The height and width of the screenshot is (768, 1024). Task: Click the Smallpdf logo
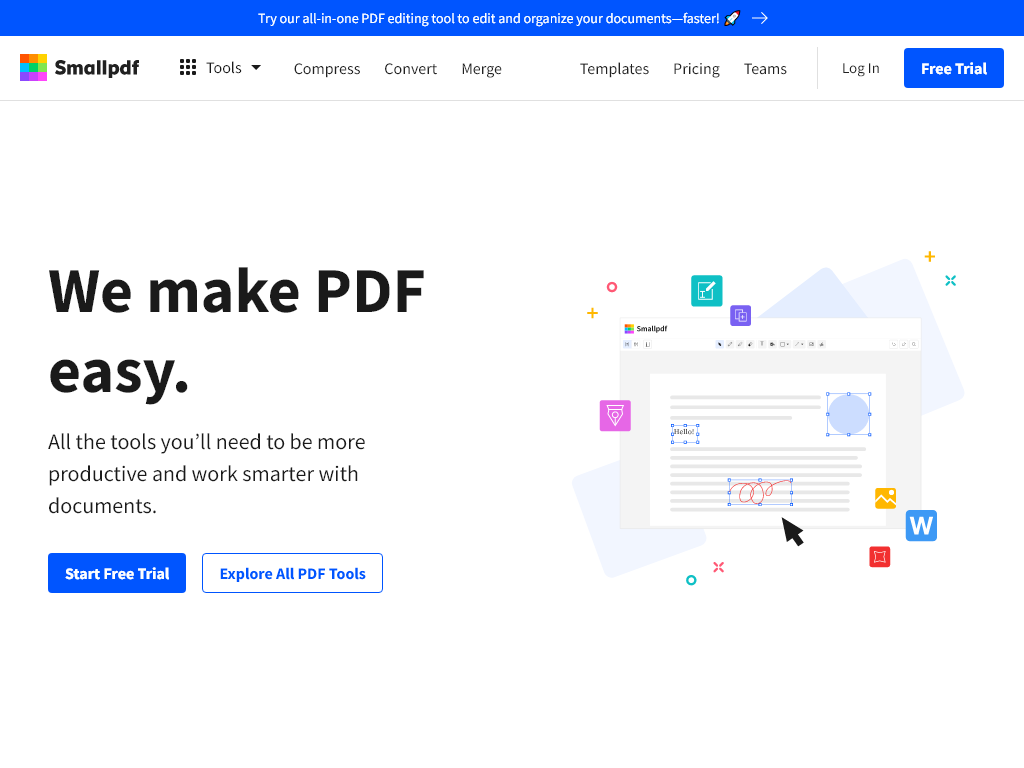(80, 68)
